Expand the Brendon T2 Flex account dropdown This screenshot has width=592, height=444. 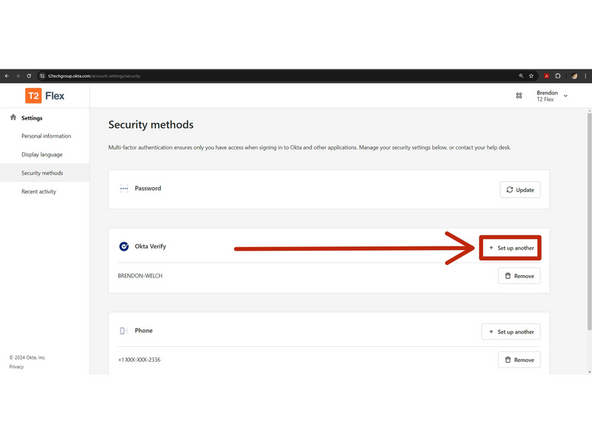(552, 96)
